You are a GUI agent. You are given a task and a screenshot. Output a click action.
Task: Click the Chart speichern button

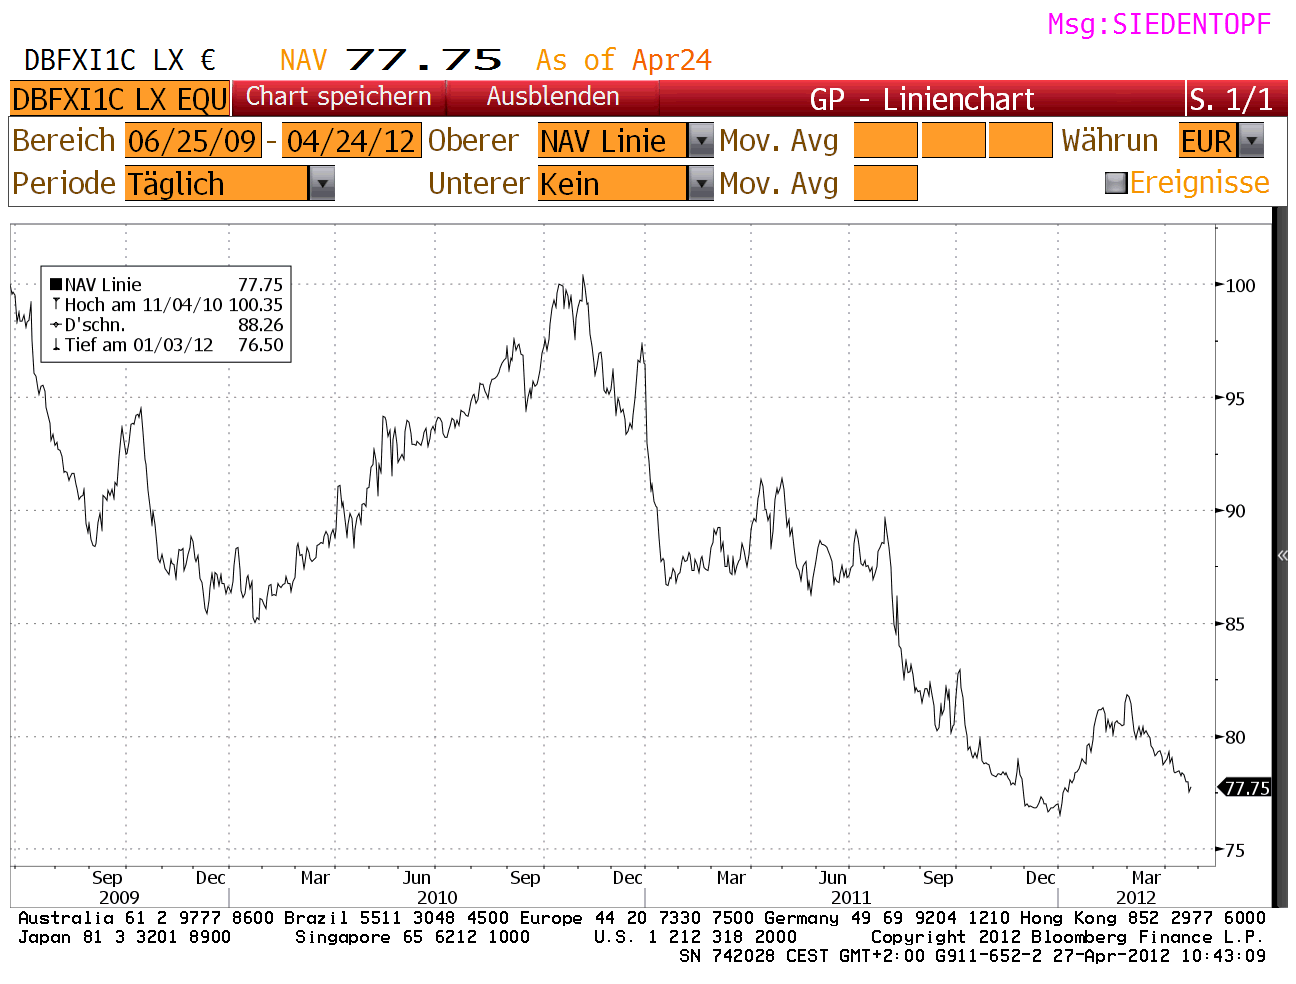[x=339, y=97]
